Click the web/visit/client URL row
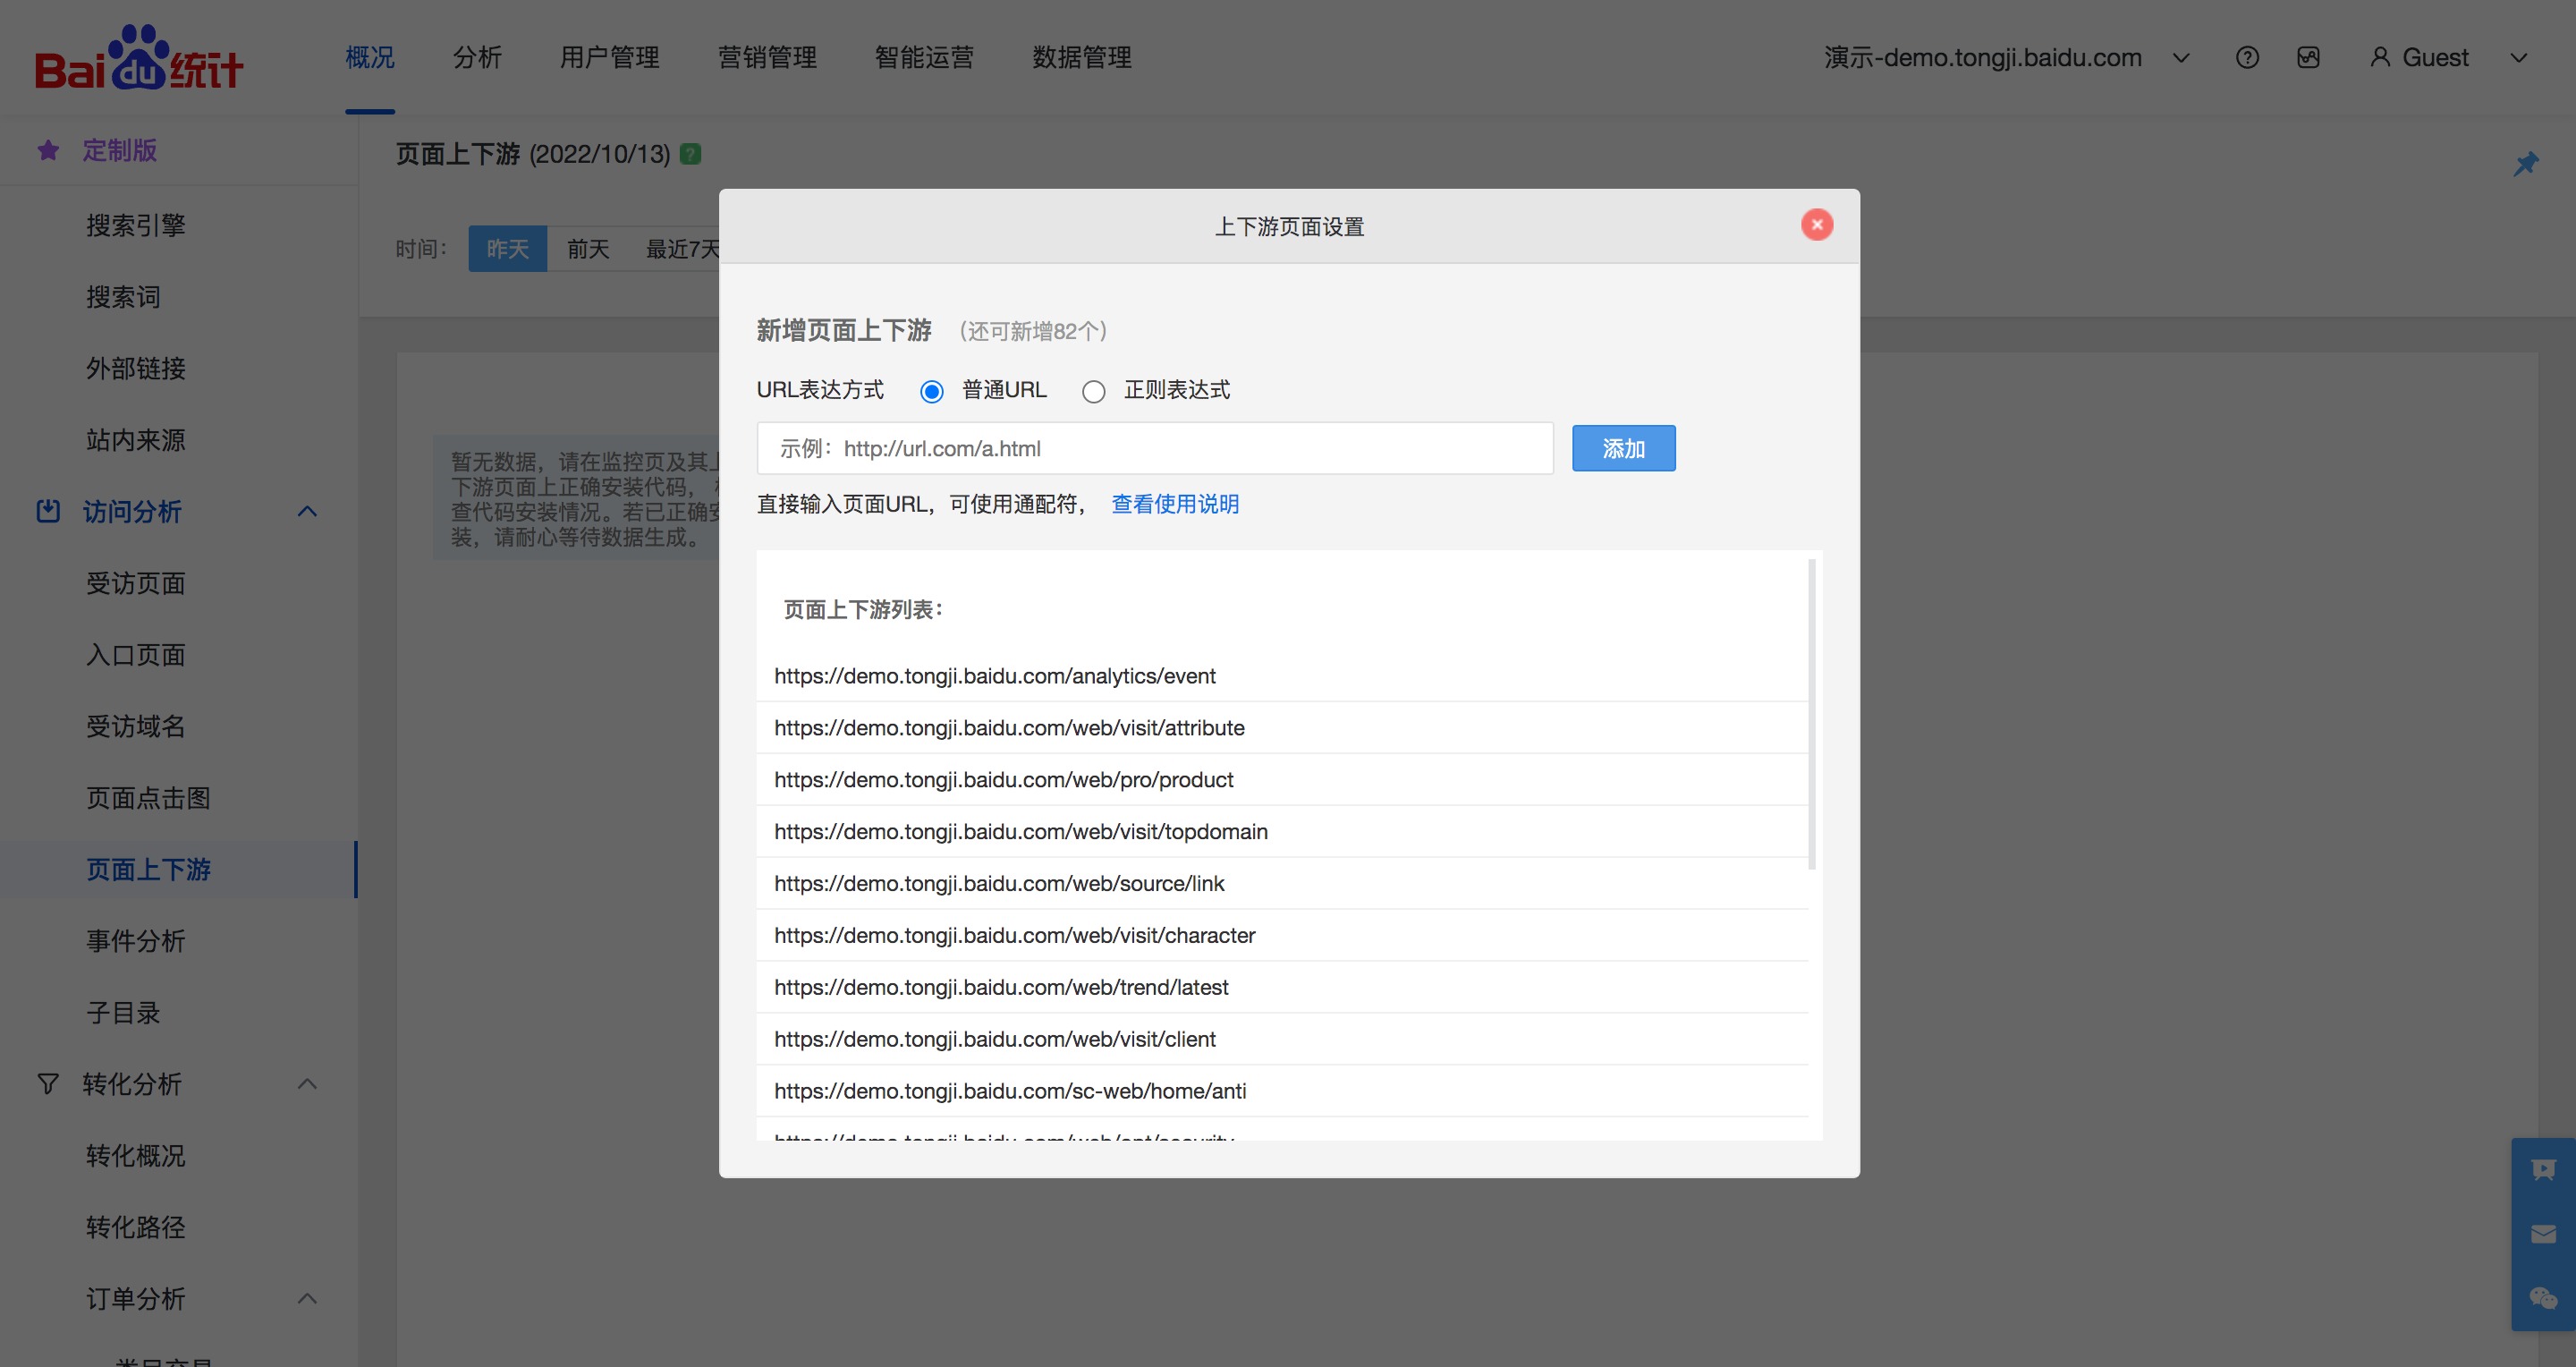The height and width of the screenshot is (1367, 2576). 1282,1040
